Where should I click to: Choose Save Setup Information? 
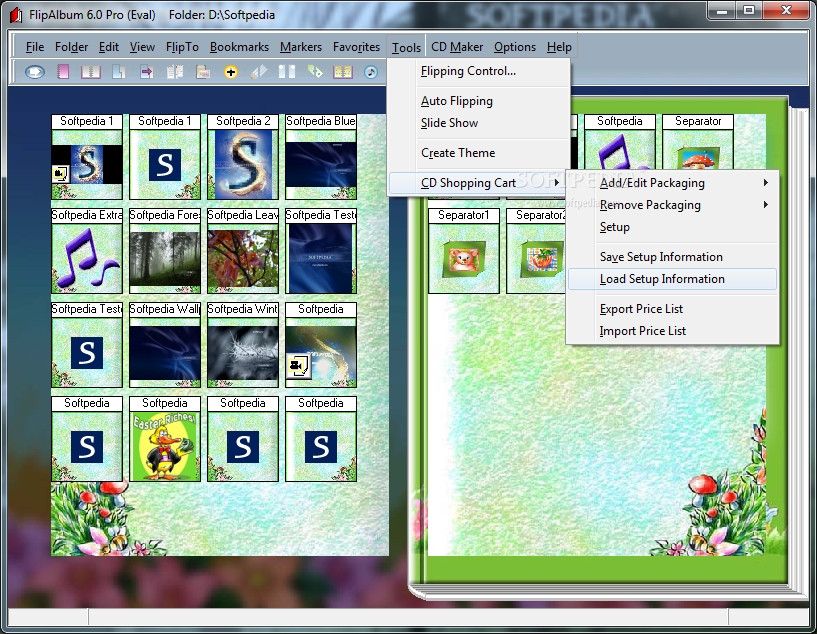click(x=673, y=257)
